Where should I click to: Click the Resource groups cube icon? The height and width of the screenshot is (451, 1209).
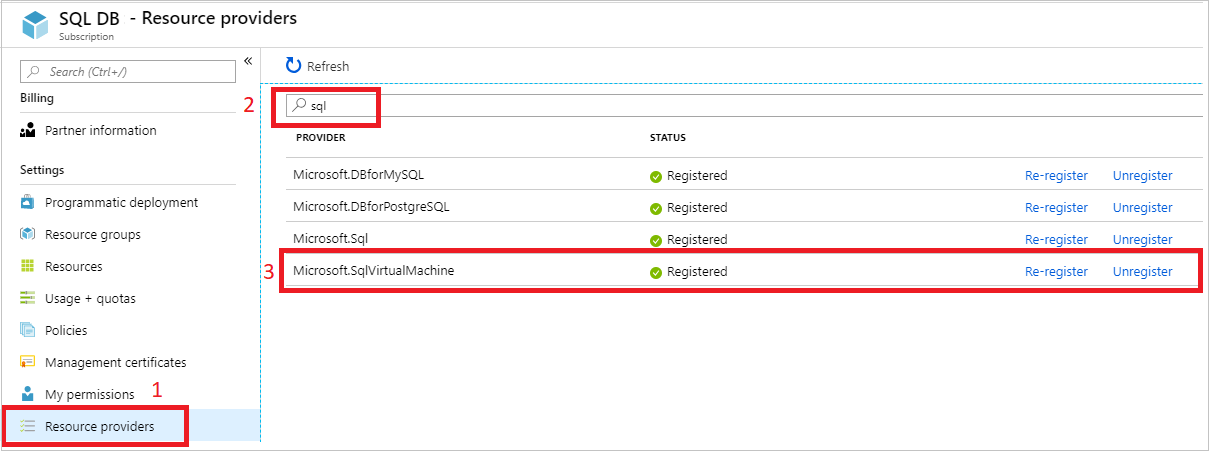28,235
